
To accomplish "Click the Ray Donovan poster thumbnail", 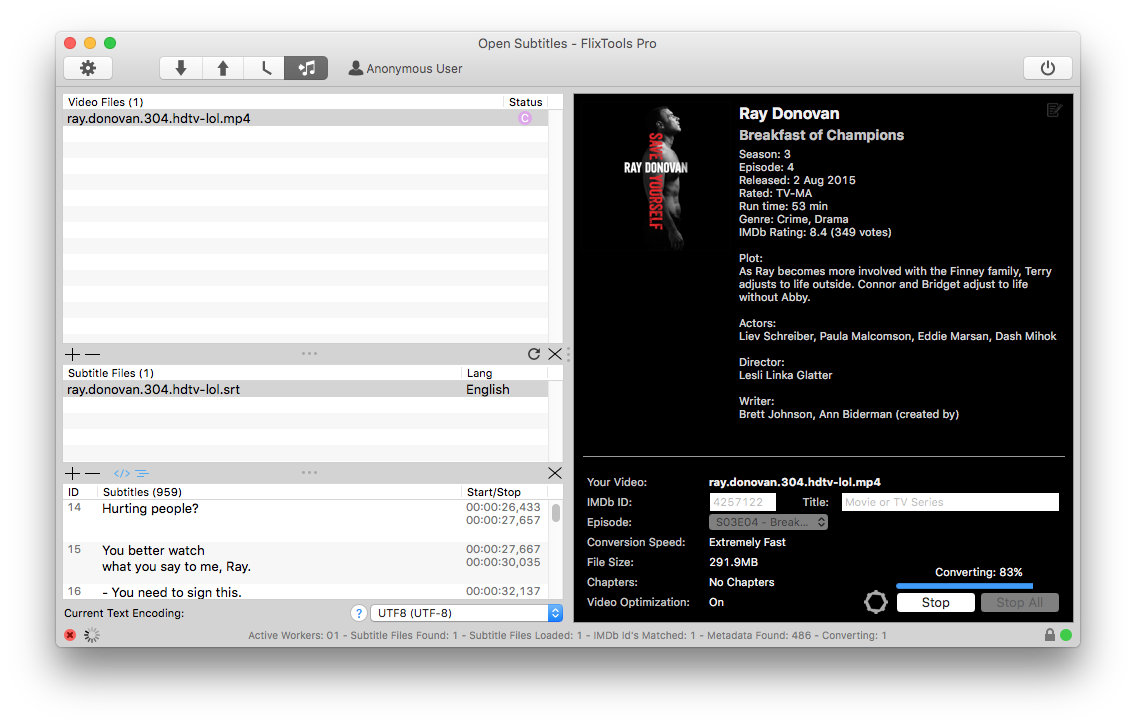I will point(656,177).
